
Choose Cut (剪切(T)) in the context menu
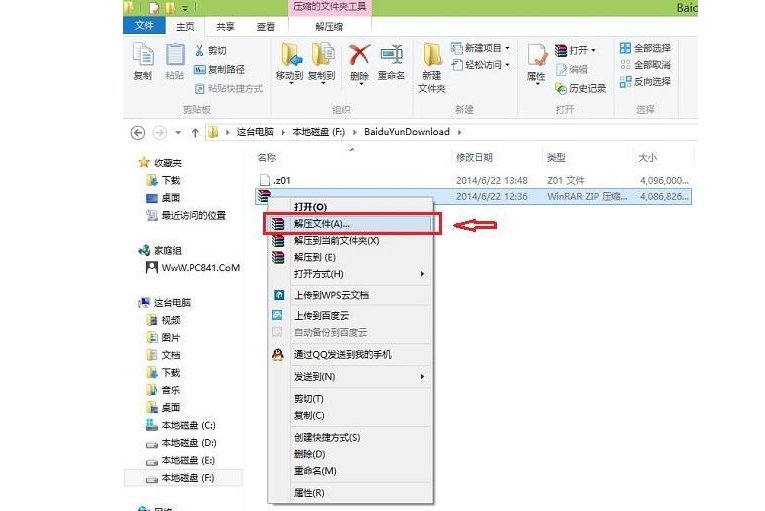point(349,399)
